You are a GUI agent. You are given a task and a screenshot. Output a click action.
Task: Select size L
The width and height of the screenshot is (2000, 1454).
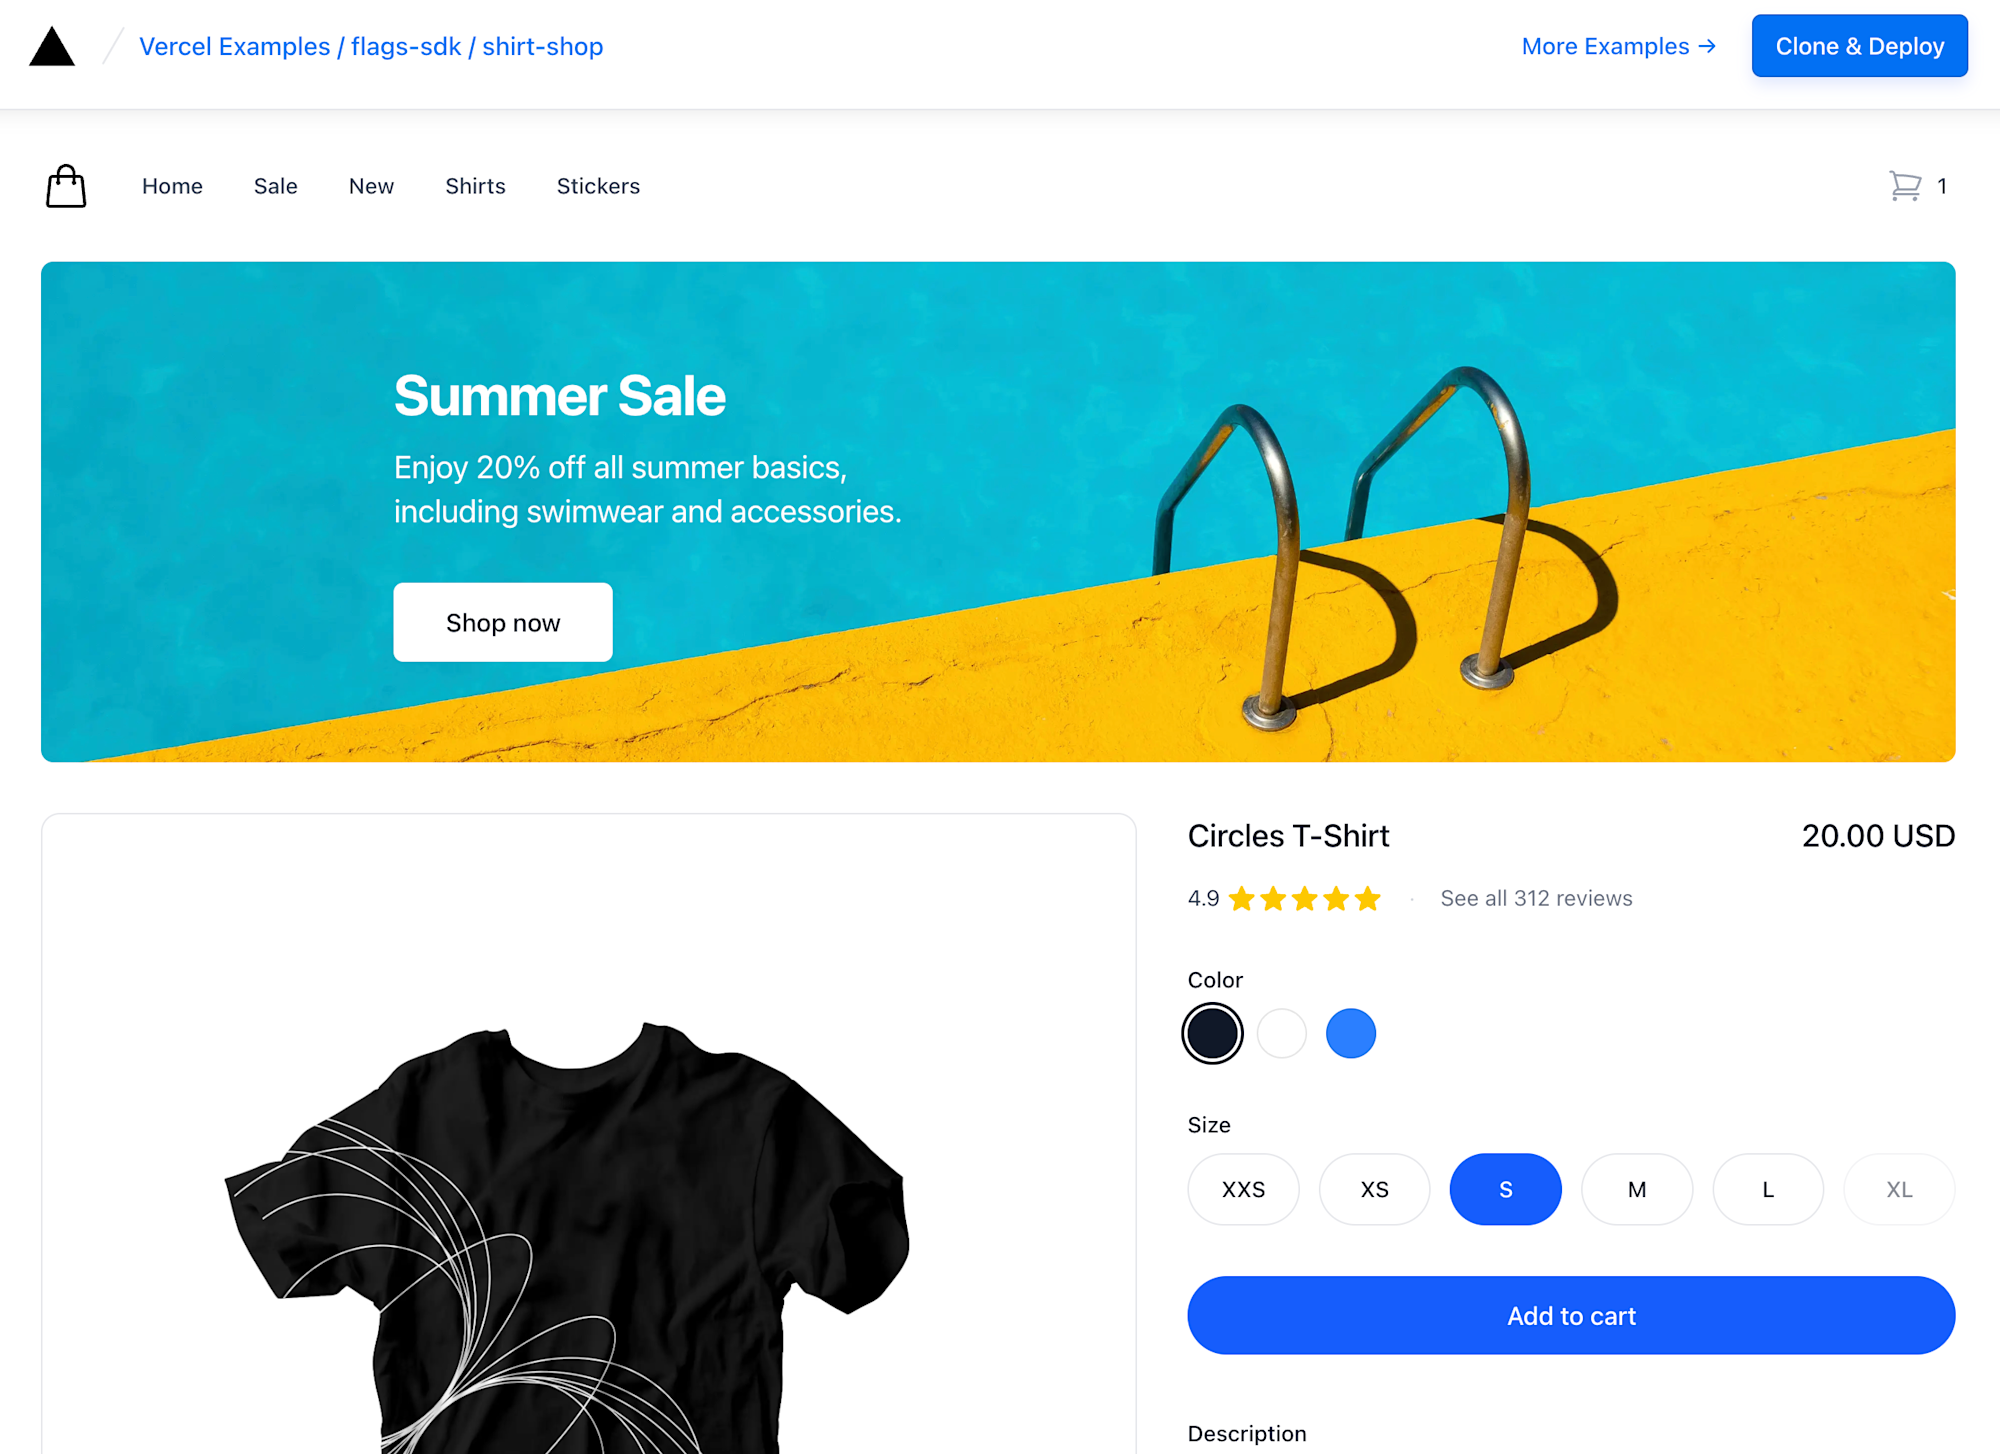[x=1768, y=1190]
